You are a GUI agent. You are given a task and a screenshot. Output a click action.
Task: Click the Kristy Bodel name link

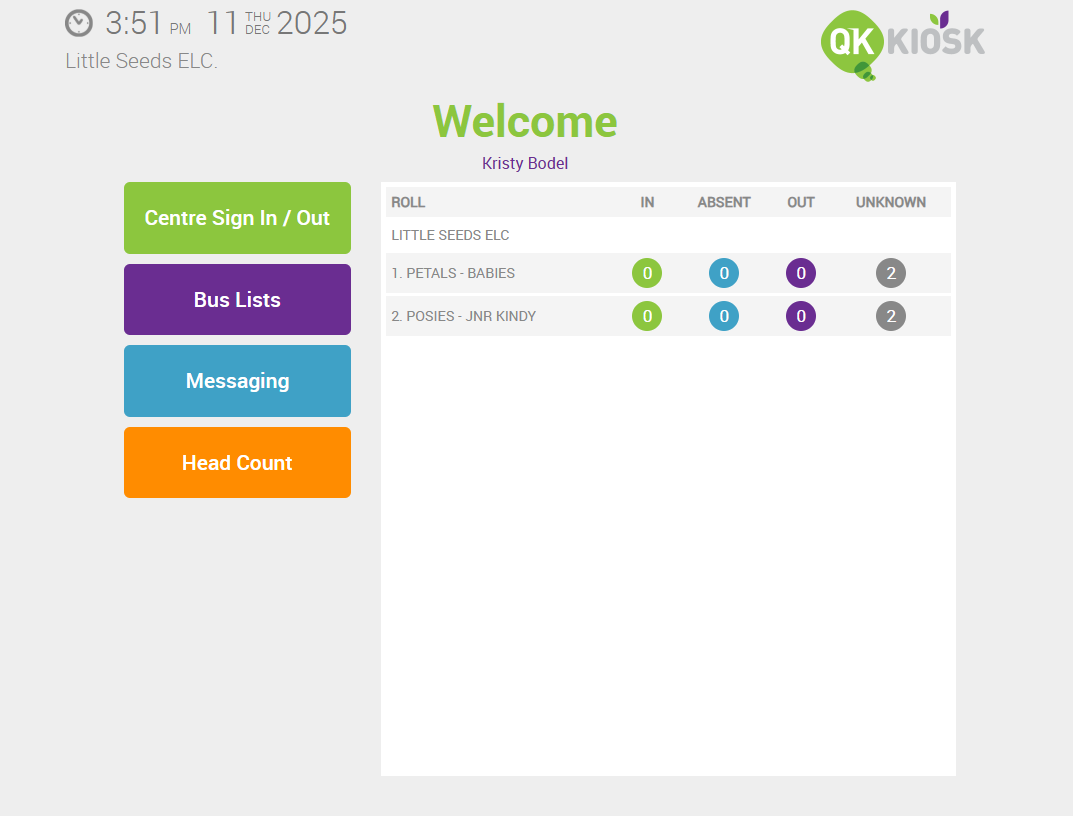click(x=524, y=163)
